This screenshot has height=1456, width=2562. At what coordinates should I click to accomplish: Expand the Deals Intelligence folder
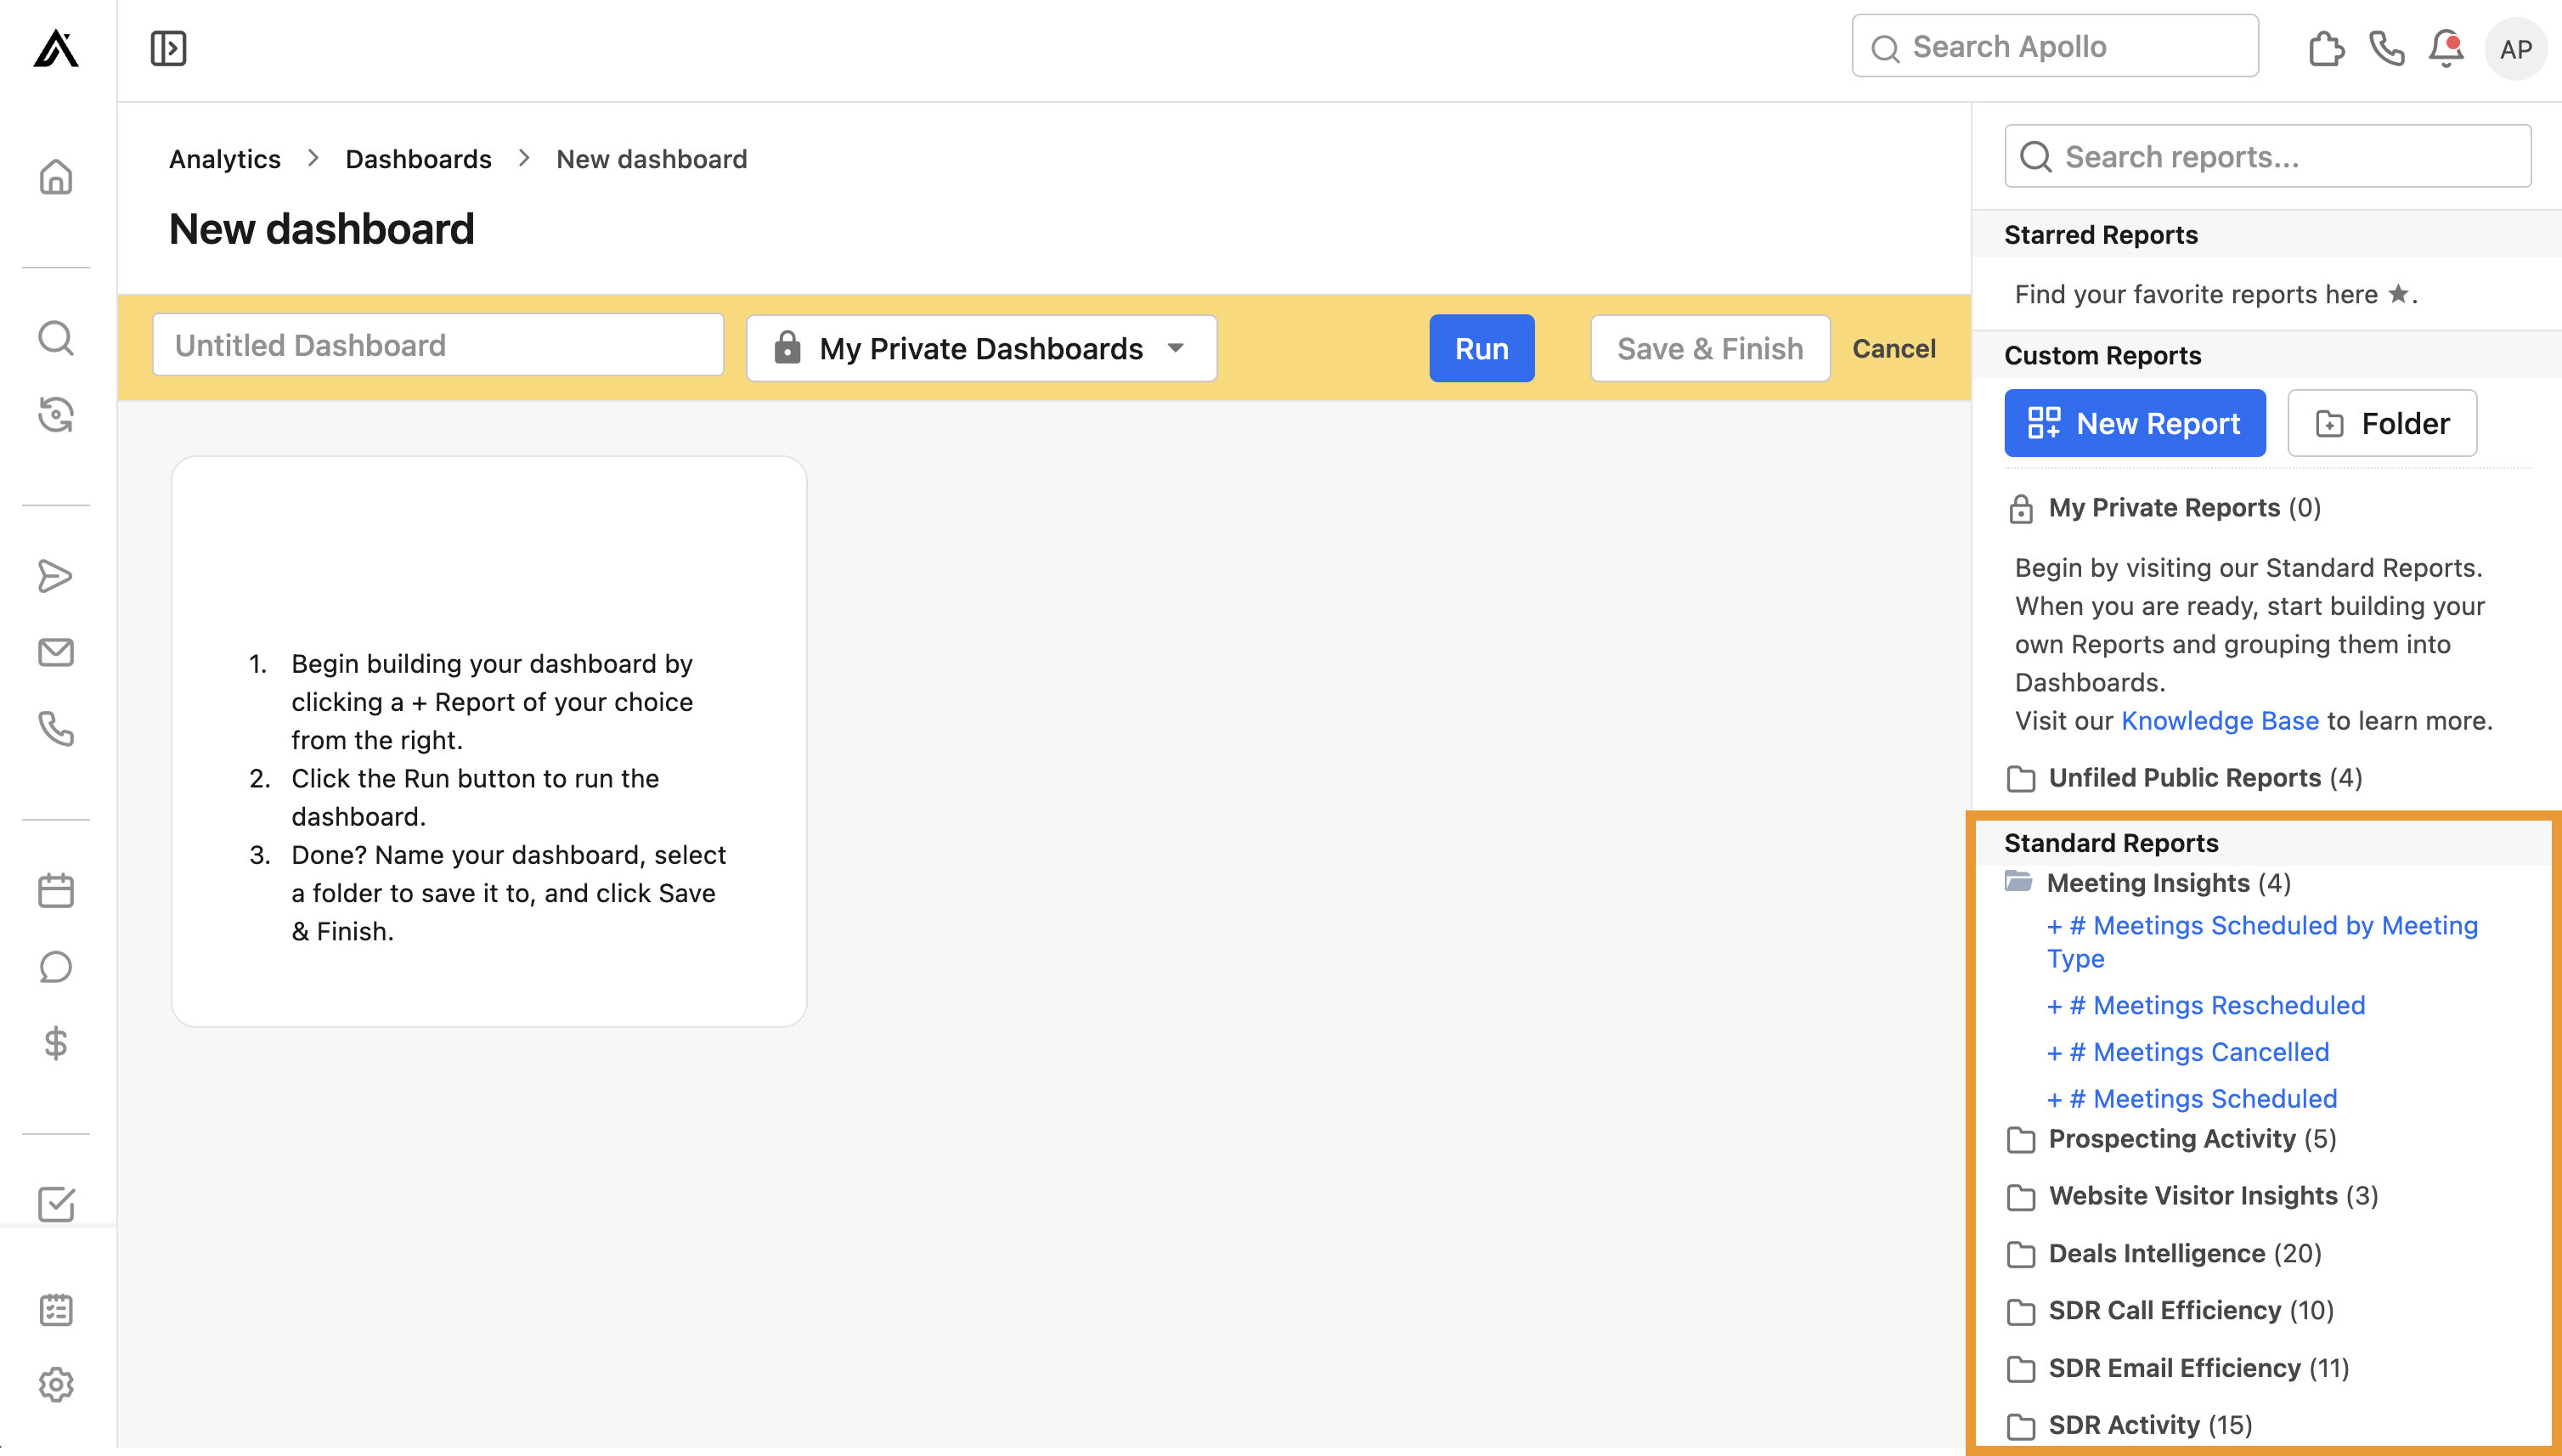point(2164,1254)
